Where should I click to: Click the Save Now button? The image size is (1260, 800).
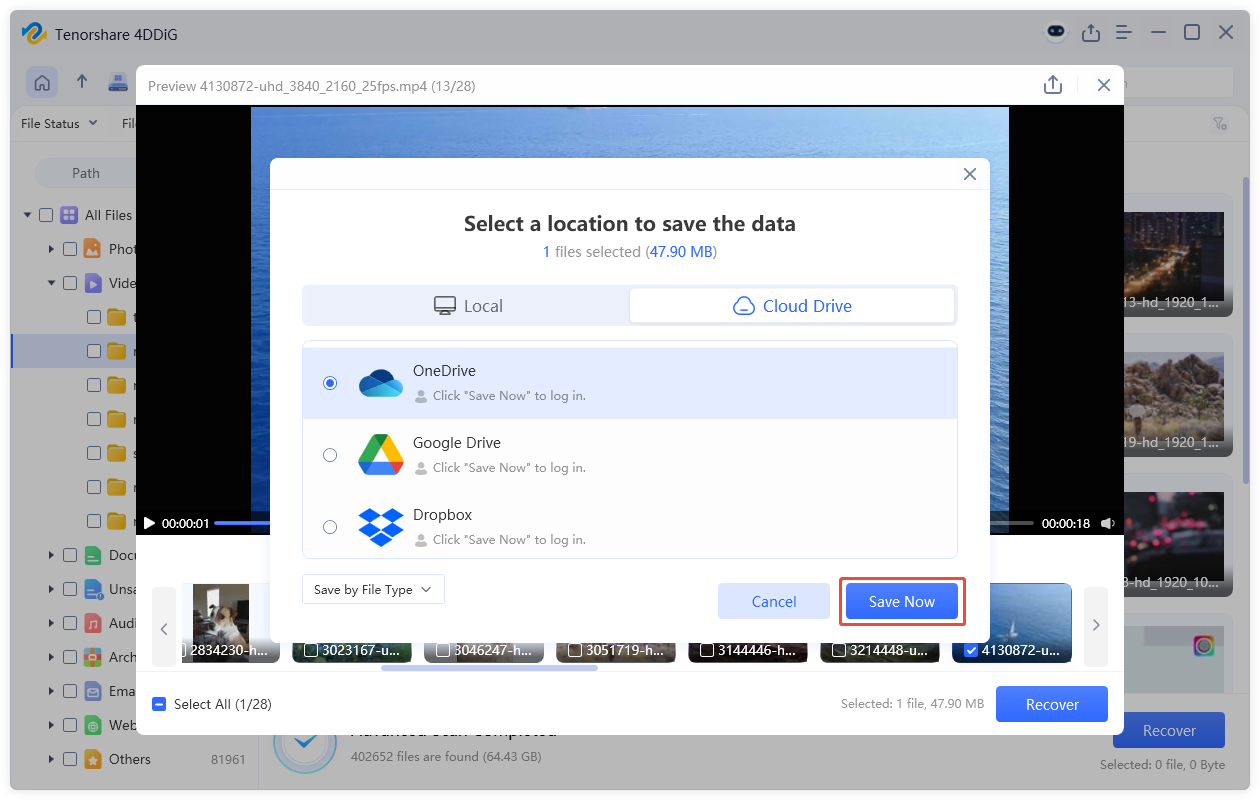click(x=901, y=601)
